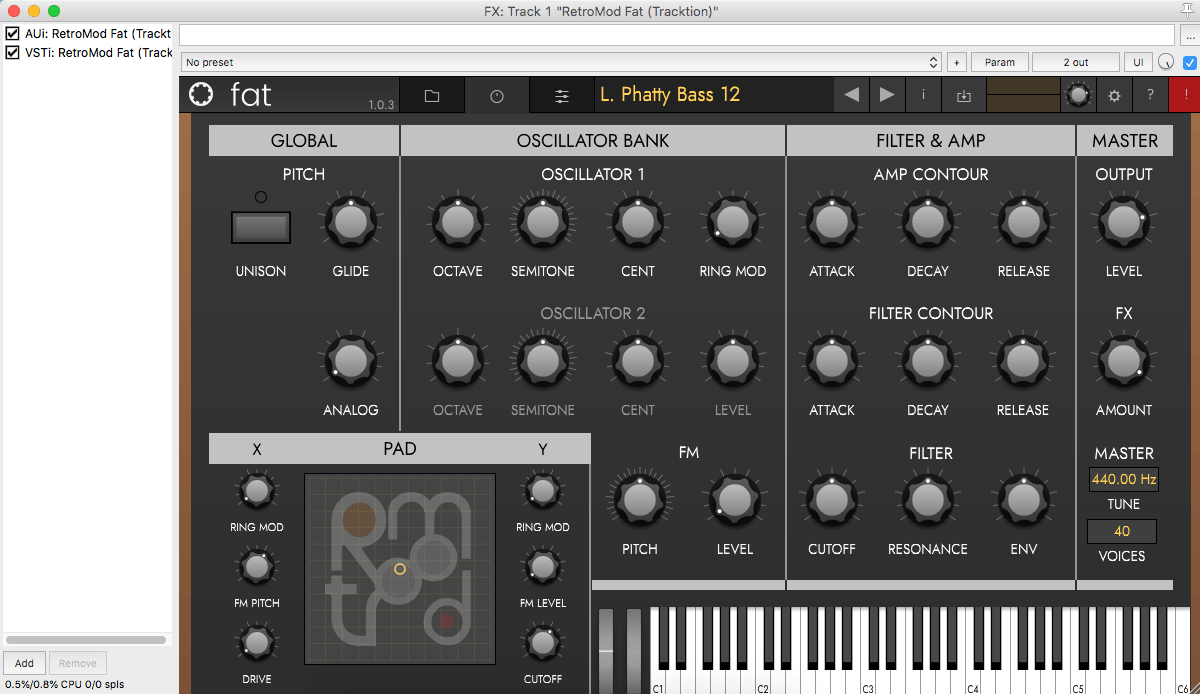Image resolution: width=1200 pixels, height=694 pixels.
Task: Click Oscillator 1 OCTAVE knob
Action: tap(458, 222)
